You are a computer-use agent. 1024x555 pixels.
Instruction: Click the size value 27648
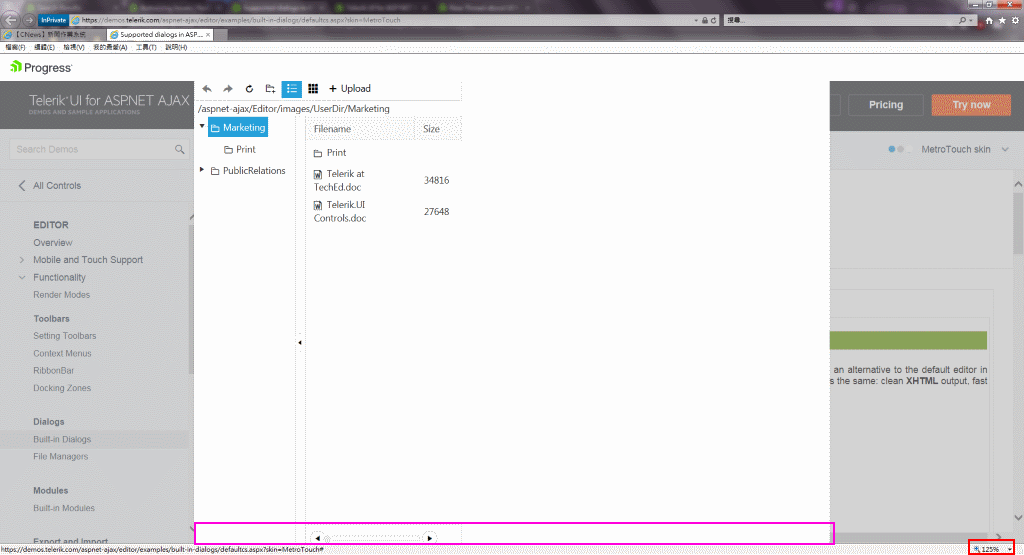tap(436, 212)
